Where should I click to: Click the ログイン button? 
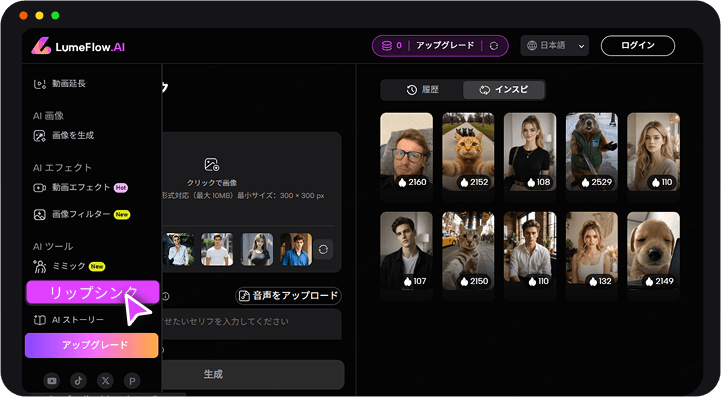[638, 46]
